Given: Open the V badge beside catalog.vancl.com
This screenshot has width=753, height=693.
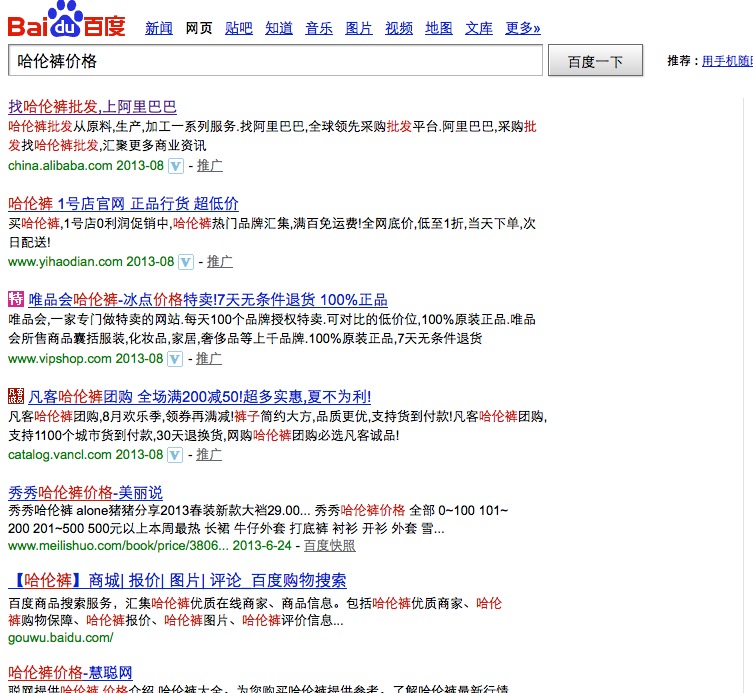Looking at the screenshot, I should 175,455.
